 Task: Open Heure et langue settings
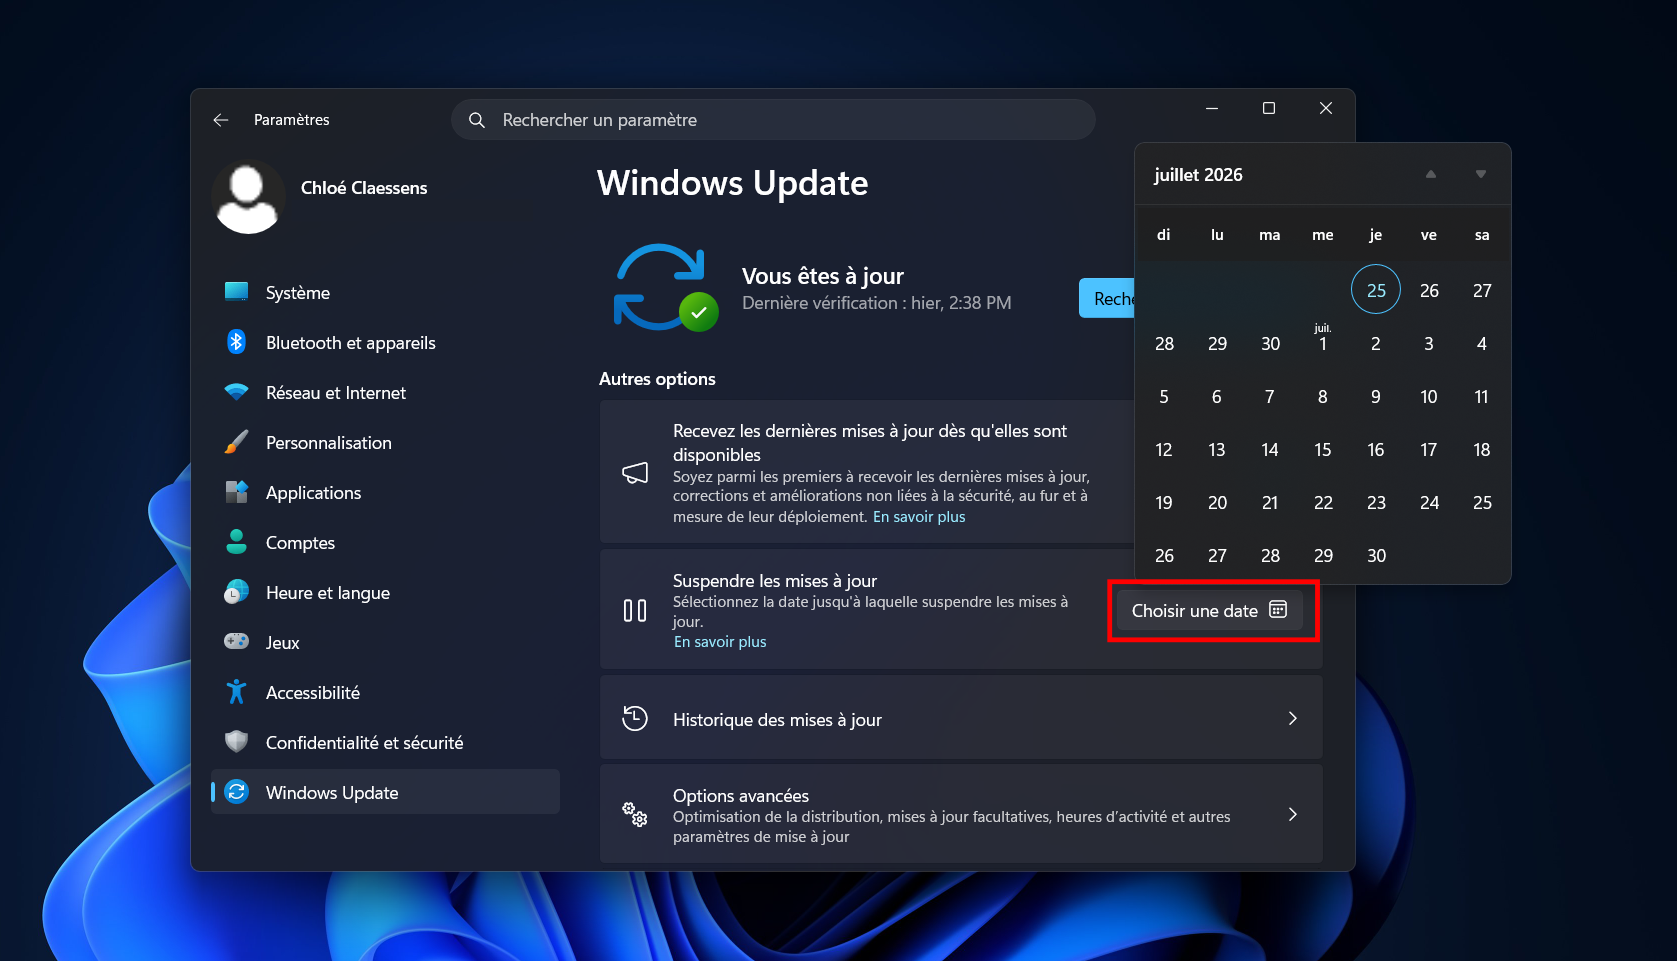point(385,592)
